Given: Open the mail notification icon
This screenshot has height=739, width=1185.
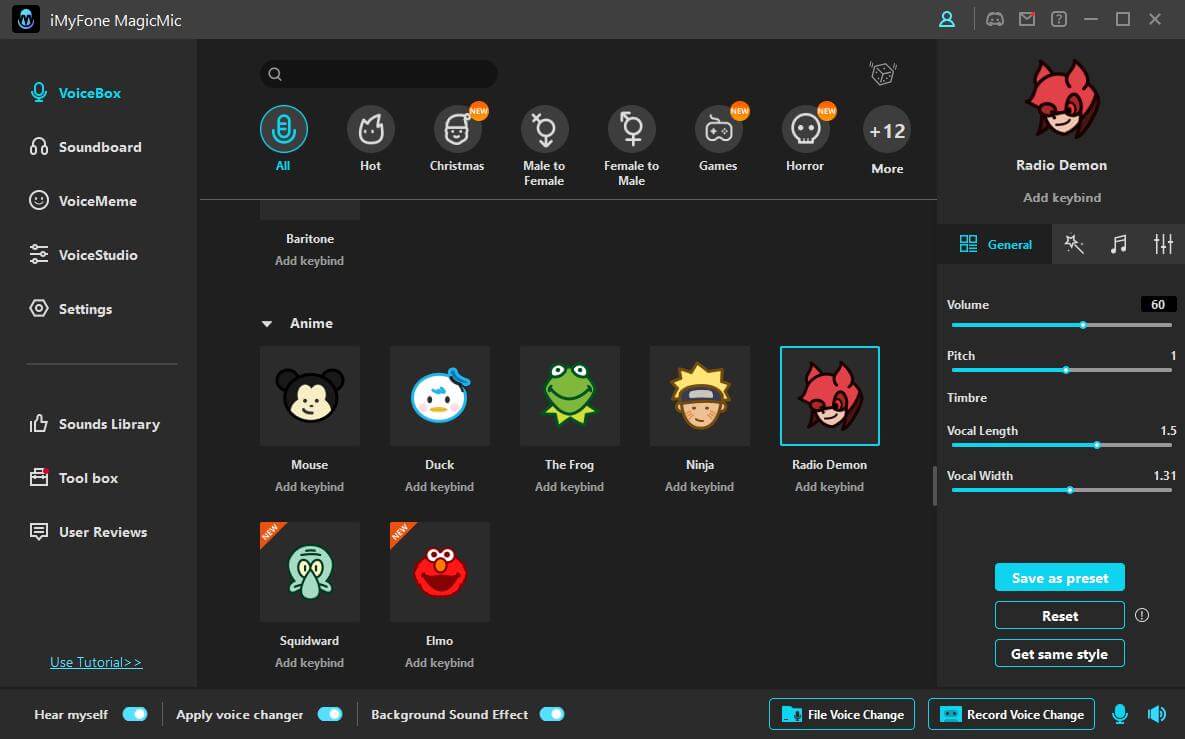Looking at the screenshot, I should pyautogui.click(x=1026, y=20).
